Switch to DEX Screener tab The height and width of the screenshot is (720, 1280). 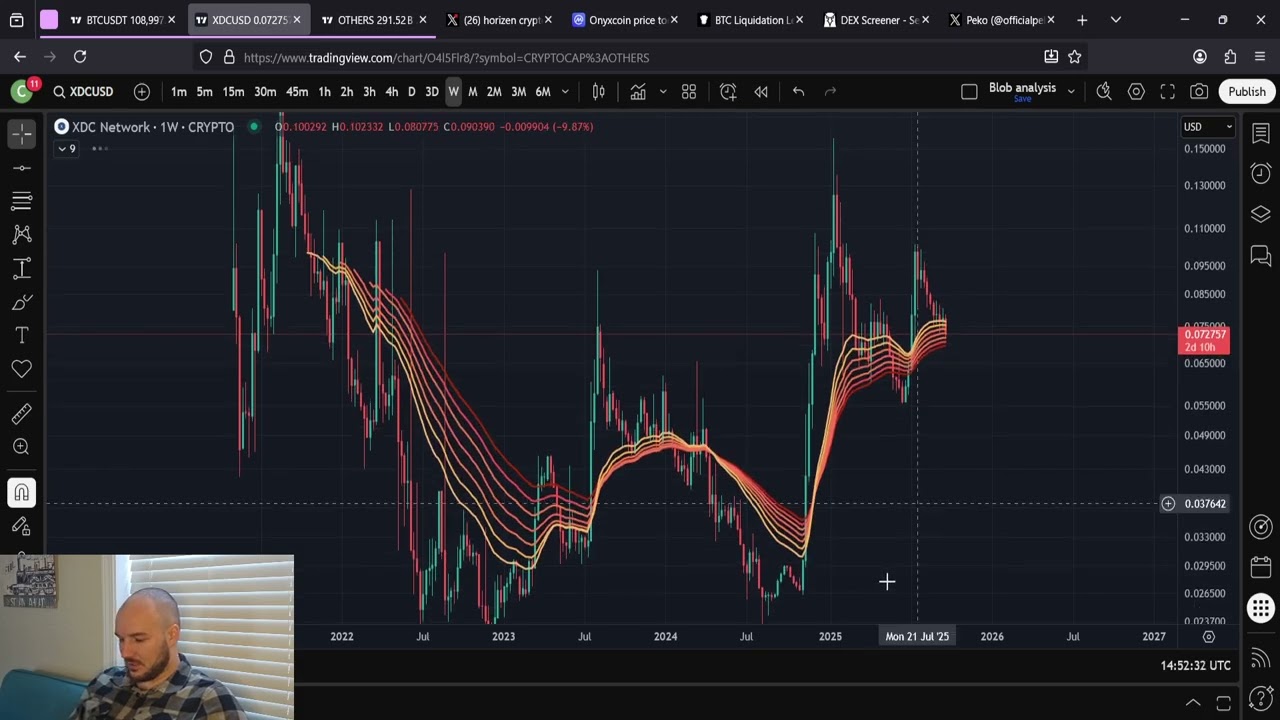pos(877,20)
